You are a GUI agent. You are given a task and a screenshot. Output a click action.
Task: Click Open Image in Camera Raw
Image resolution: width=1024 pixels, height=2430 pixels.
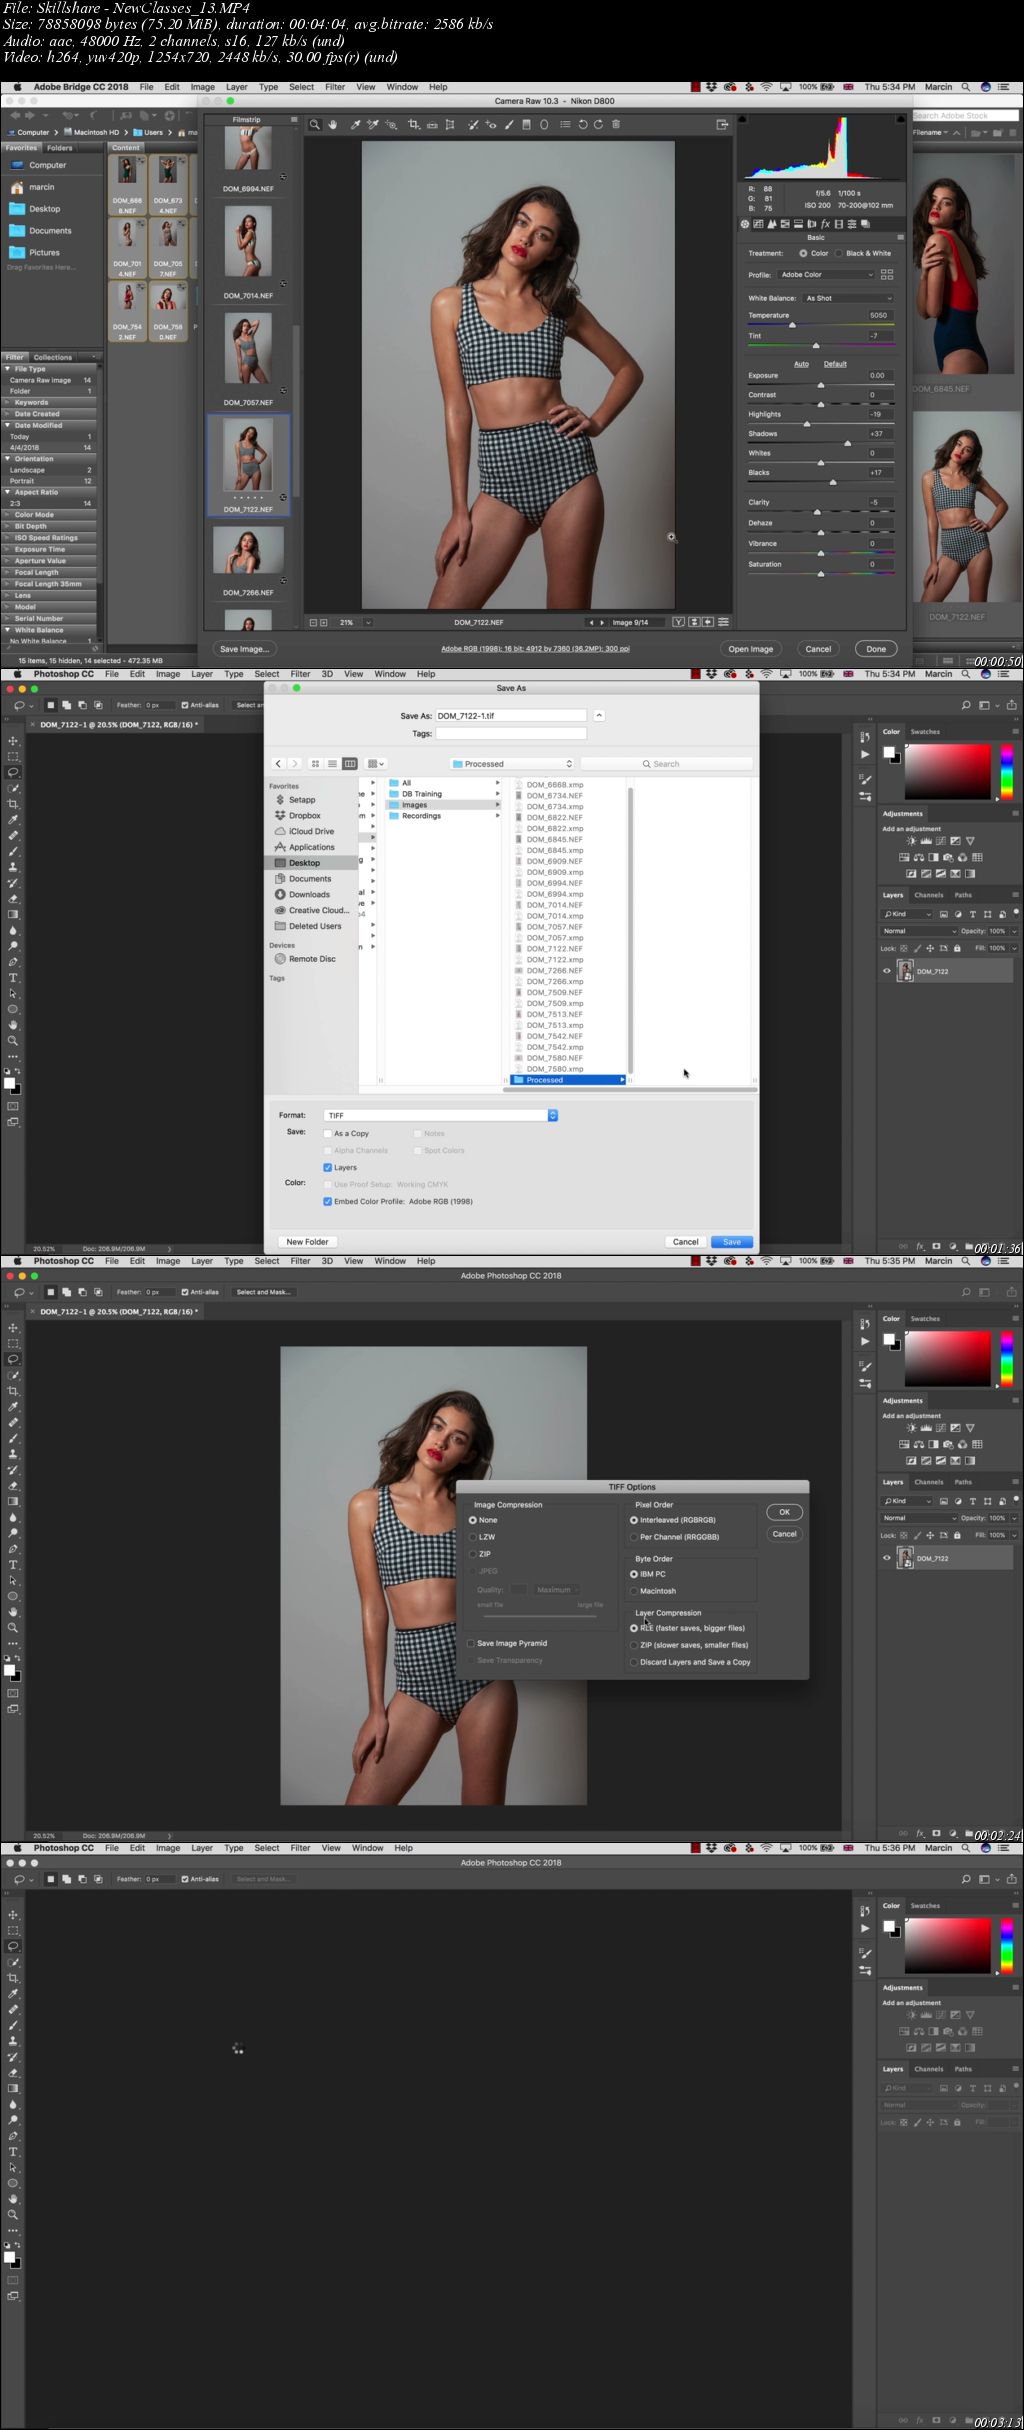[750, 649]
